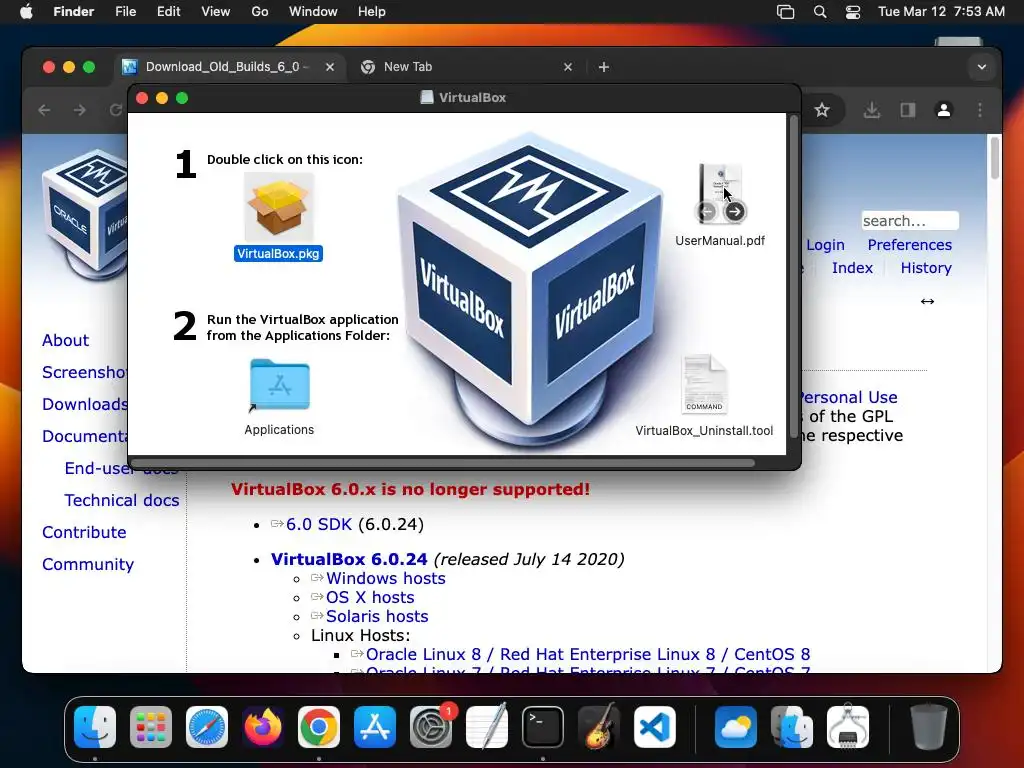Open Launchpad from the Dock
The width and height of the screenshot is (1024, 768).
pos(151,727)
